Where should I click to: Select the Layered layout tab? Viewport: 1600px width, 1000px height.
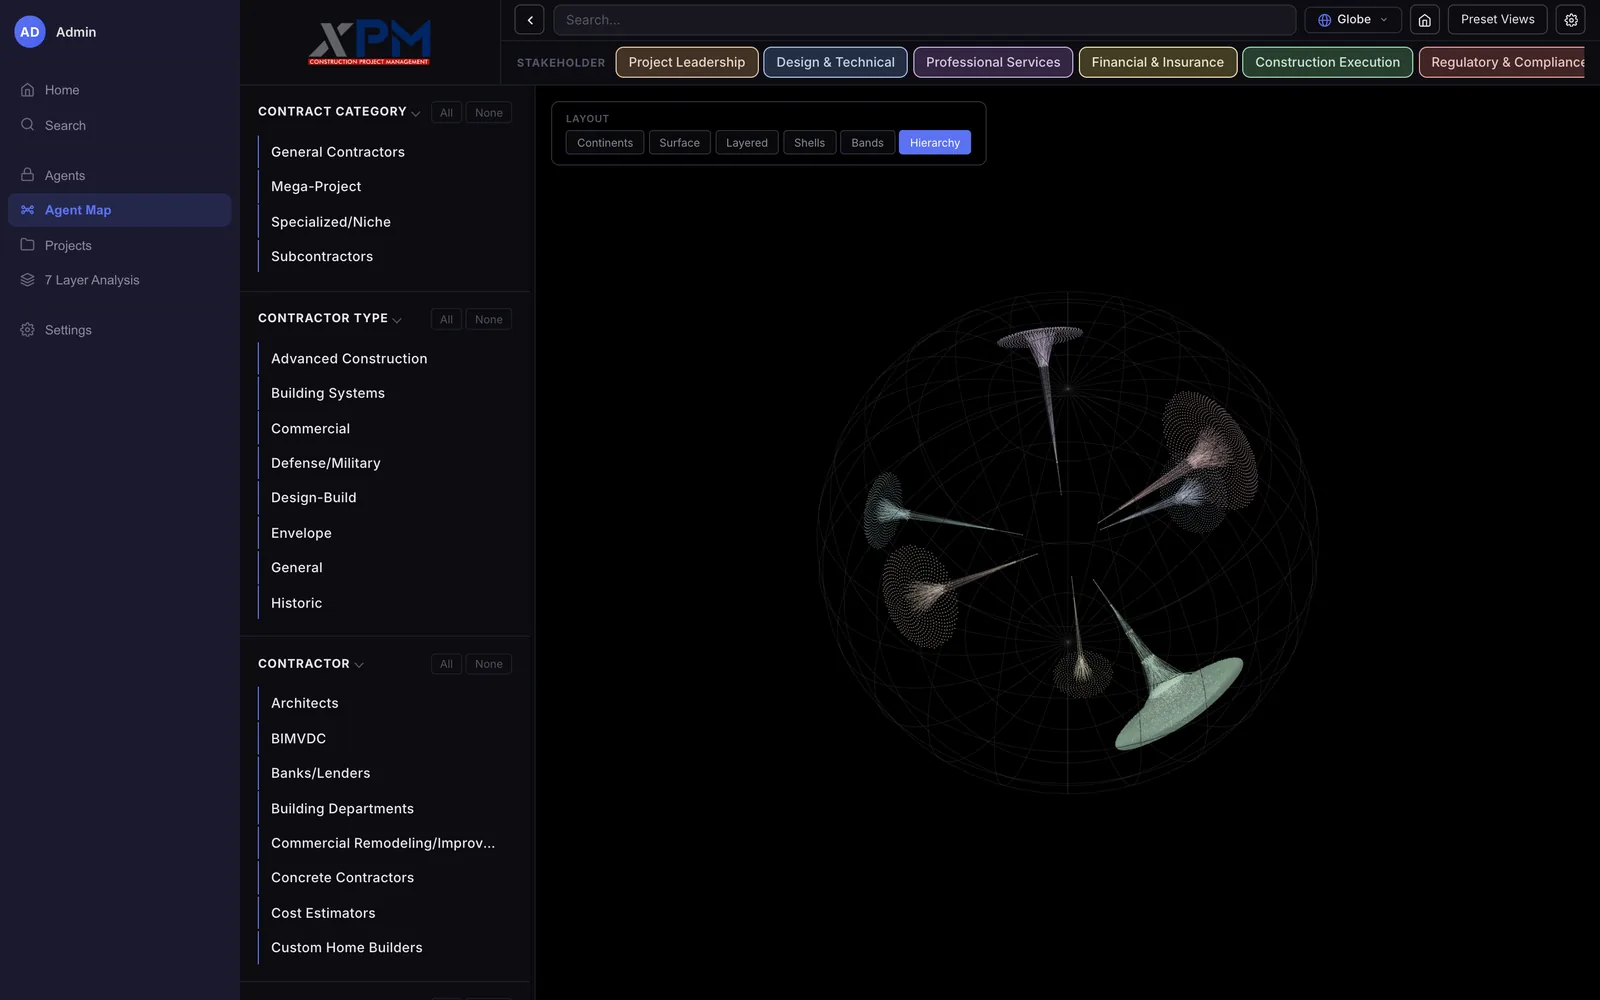tap(747, 143)
